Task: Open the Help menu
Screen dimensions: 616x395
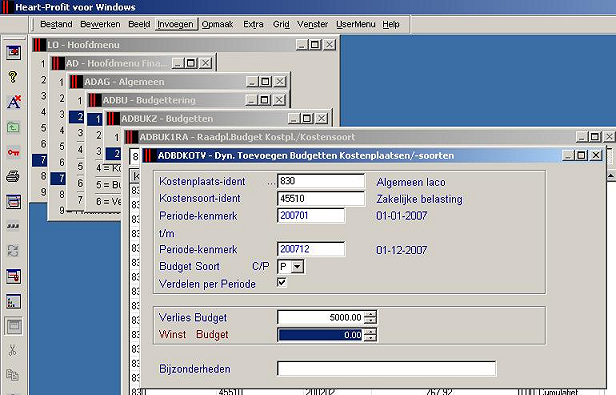Action: pyautogui.click(x=391, y=24)
